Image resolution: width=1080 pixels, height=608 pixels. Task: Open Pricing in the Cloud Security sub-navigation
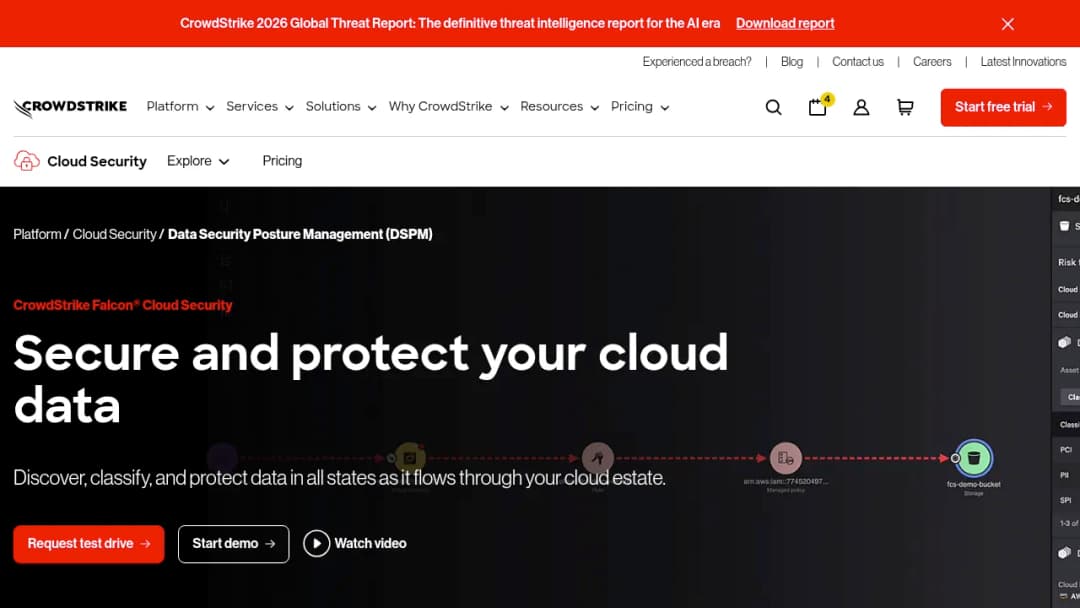click(282, 161)
